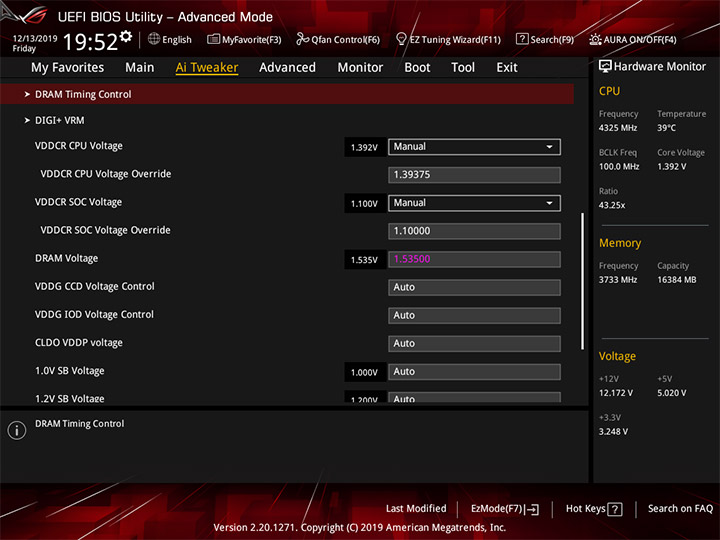Click the 1.535V DRAM voltage readout
Viewport: 720px width, 540px height.
[x=364, y=260]
